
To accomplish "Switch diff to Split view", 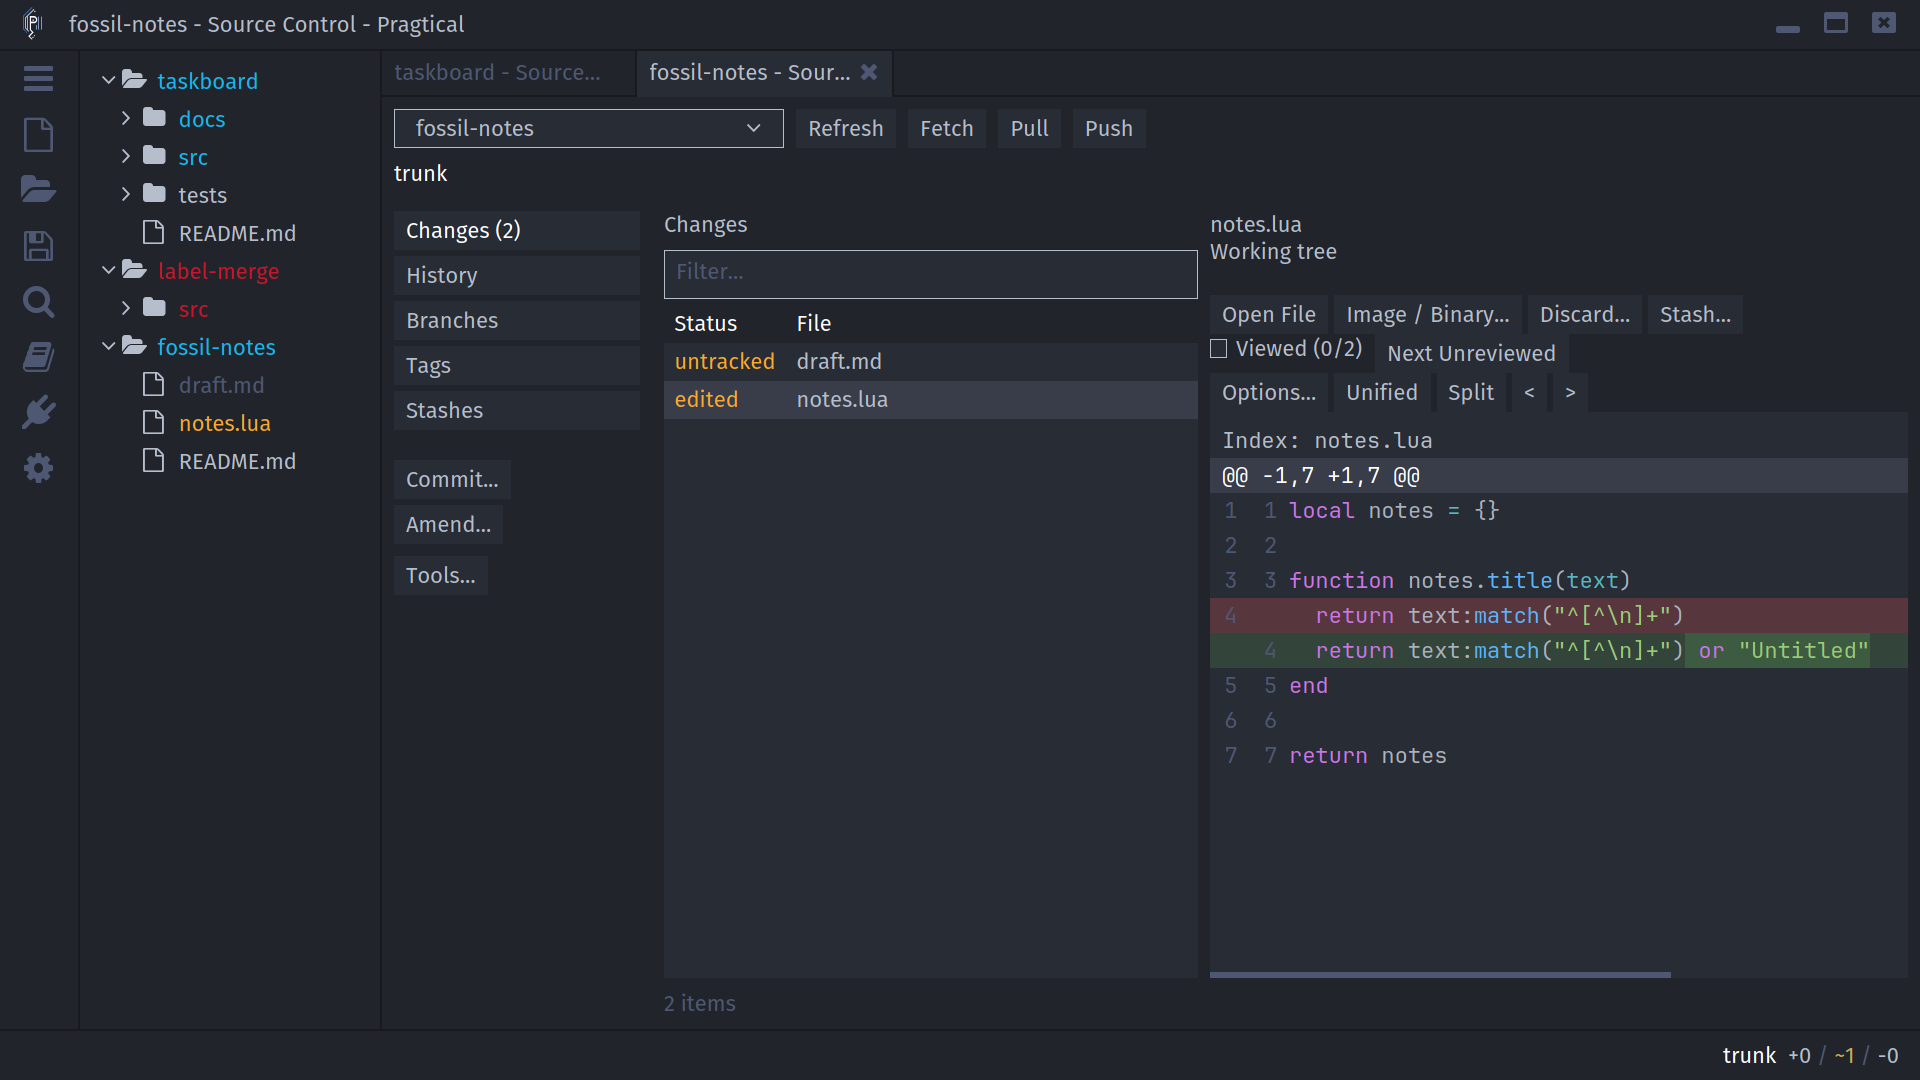I will click(x=1470, y=393).
